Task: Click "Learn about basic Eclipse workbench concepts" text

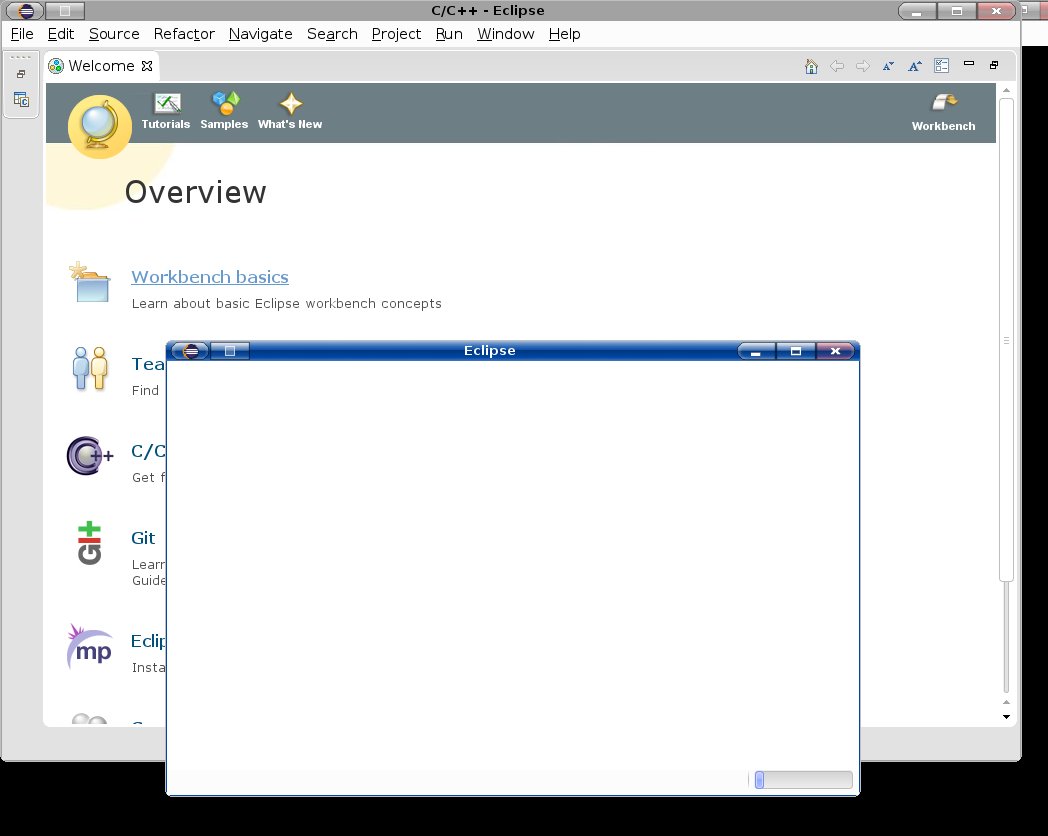Action: click(x=287, y=304)
